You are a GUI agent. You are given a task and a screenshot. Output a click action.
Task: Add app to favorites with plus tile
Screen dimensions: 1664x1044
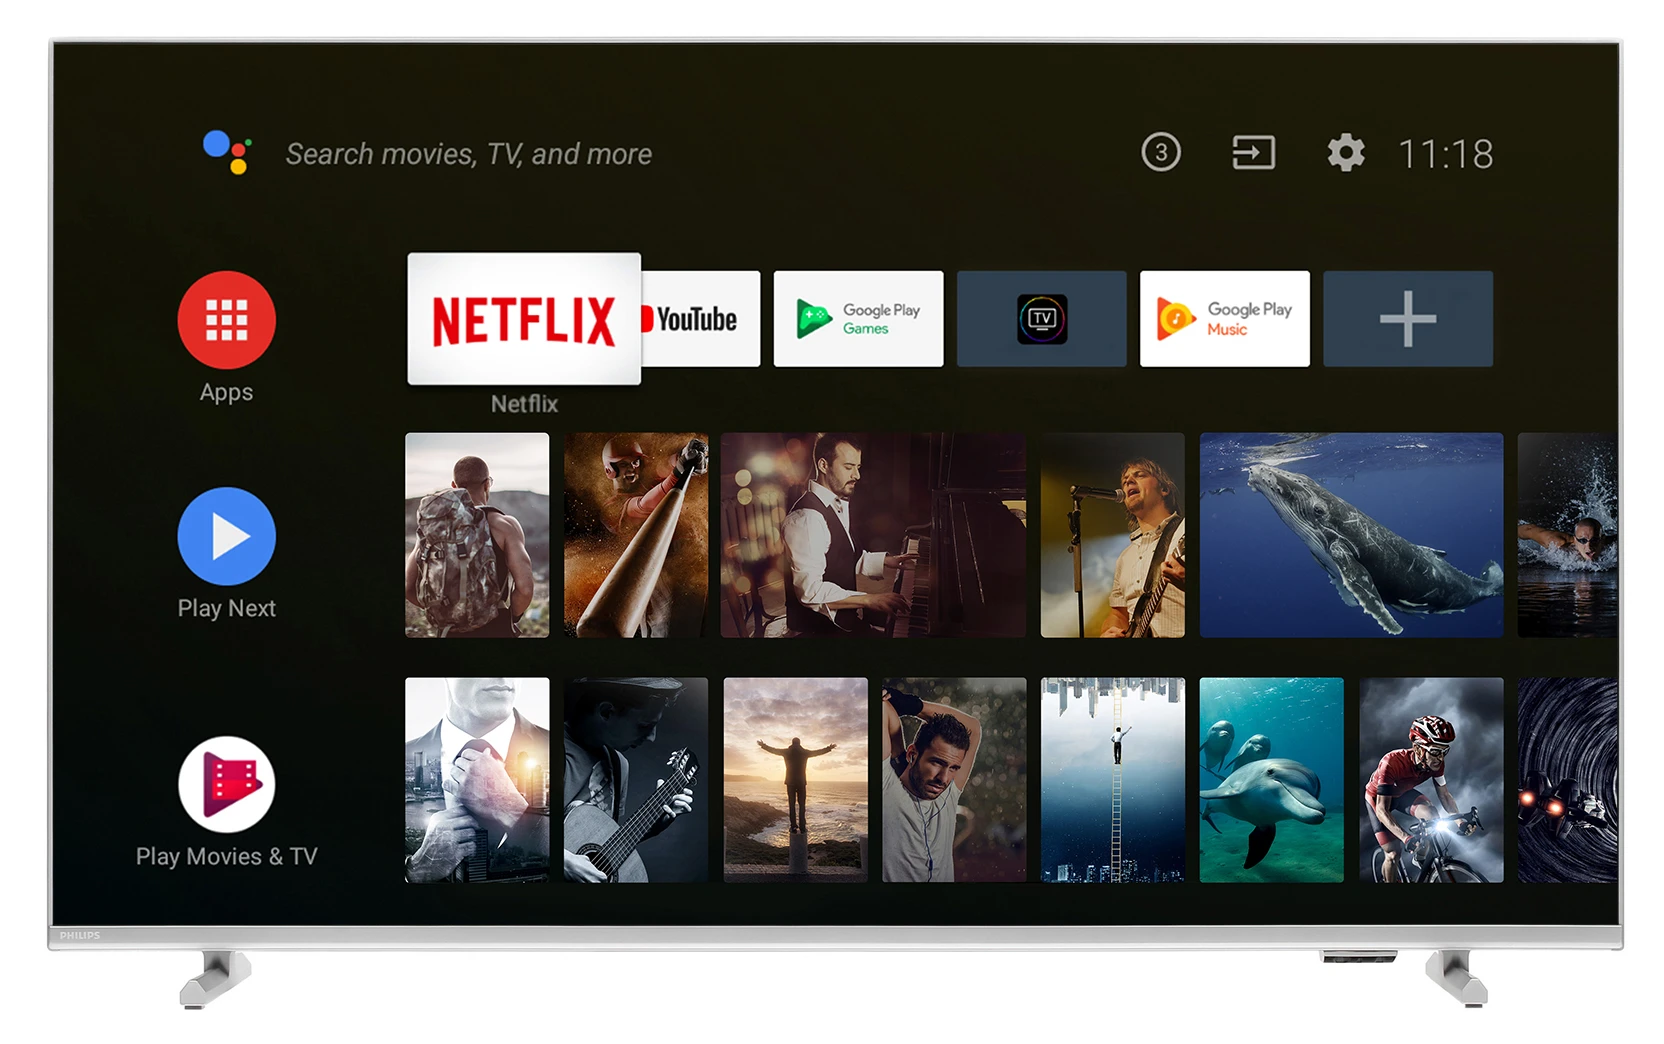[x=1407, y=319]
